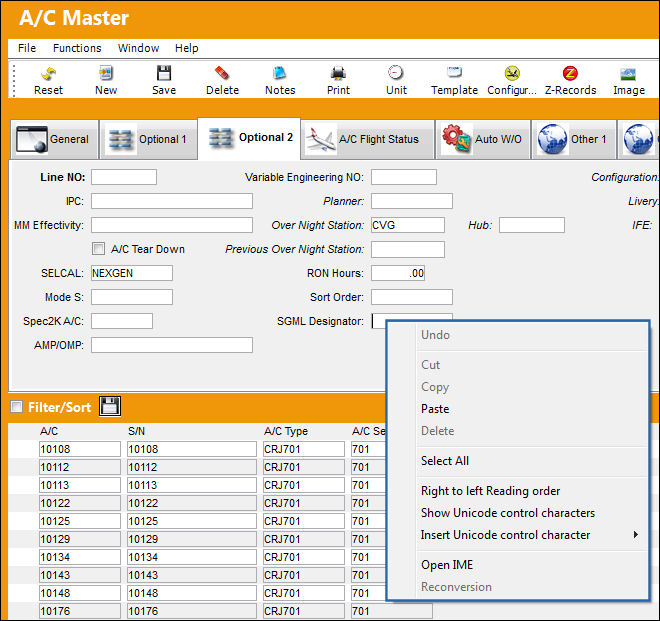Open the Functions menu
The width and height of the screenshot is (660, 621).
coord(77,48)
